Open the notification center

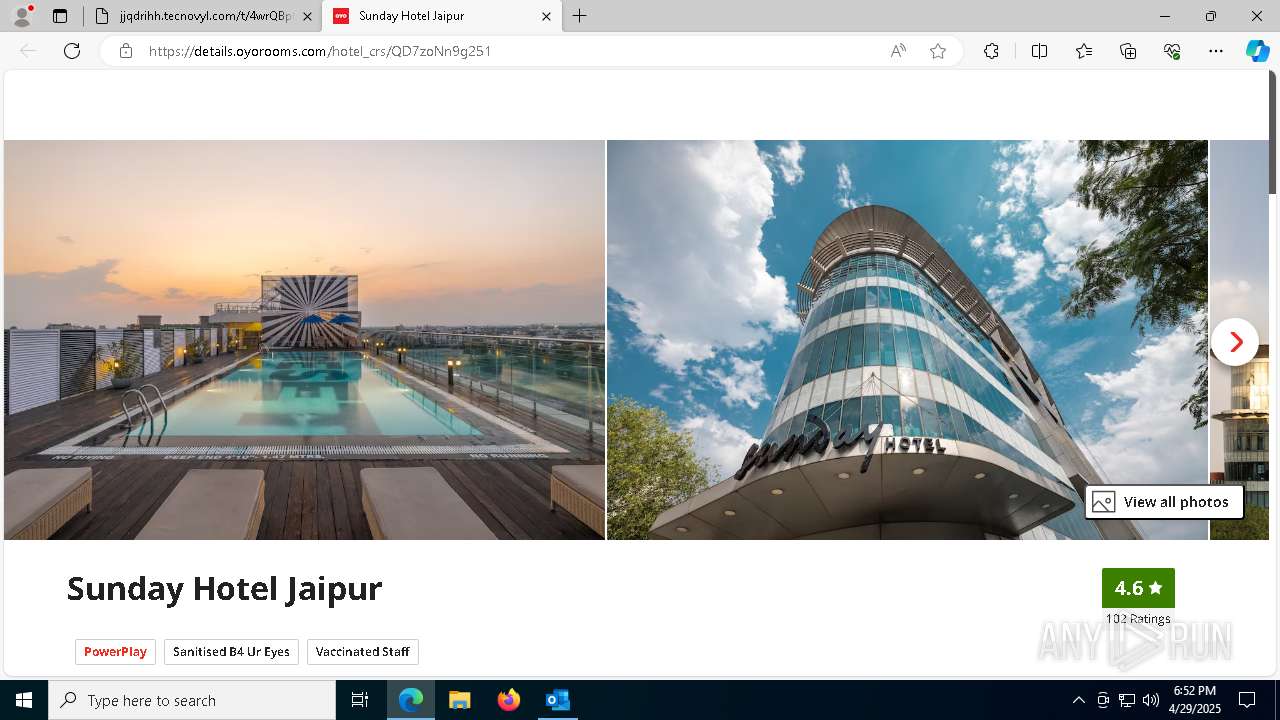pyautogui.click(x=1247, y=700)
